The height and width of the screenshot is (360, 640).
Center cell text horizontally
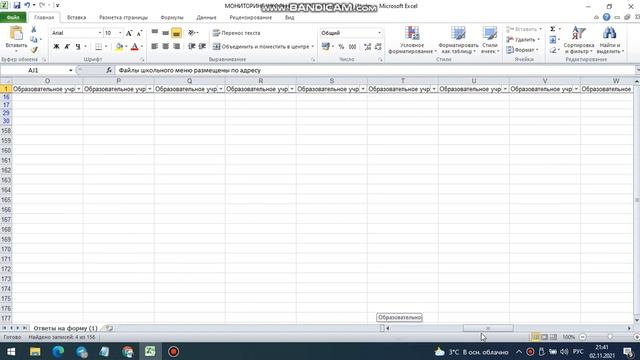click(165, 47)
